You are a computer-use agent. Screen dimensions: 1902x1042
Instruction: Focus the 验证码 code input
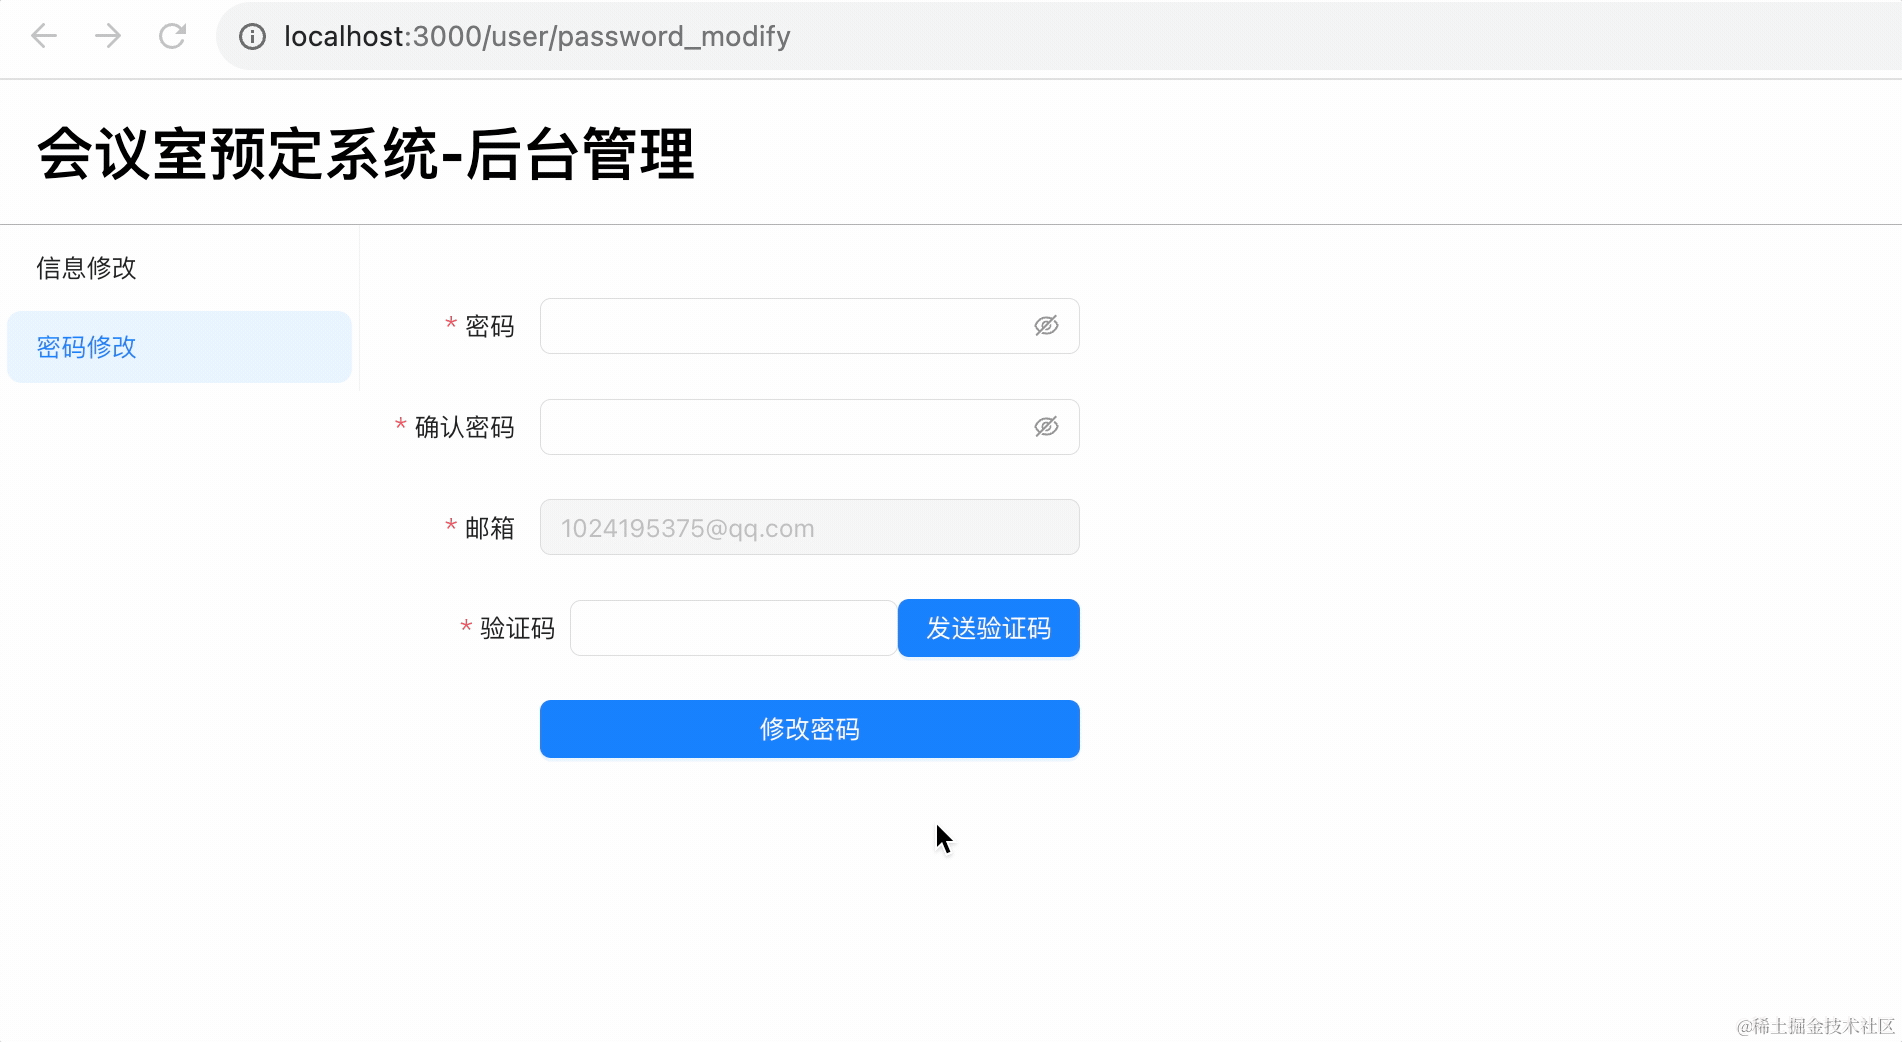[x=732, y=628]
